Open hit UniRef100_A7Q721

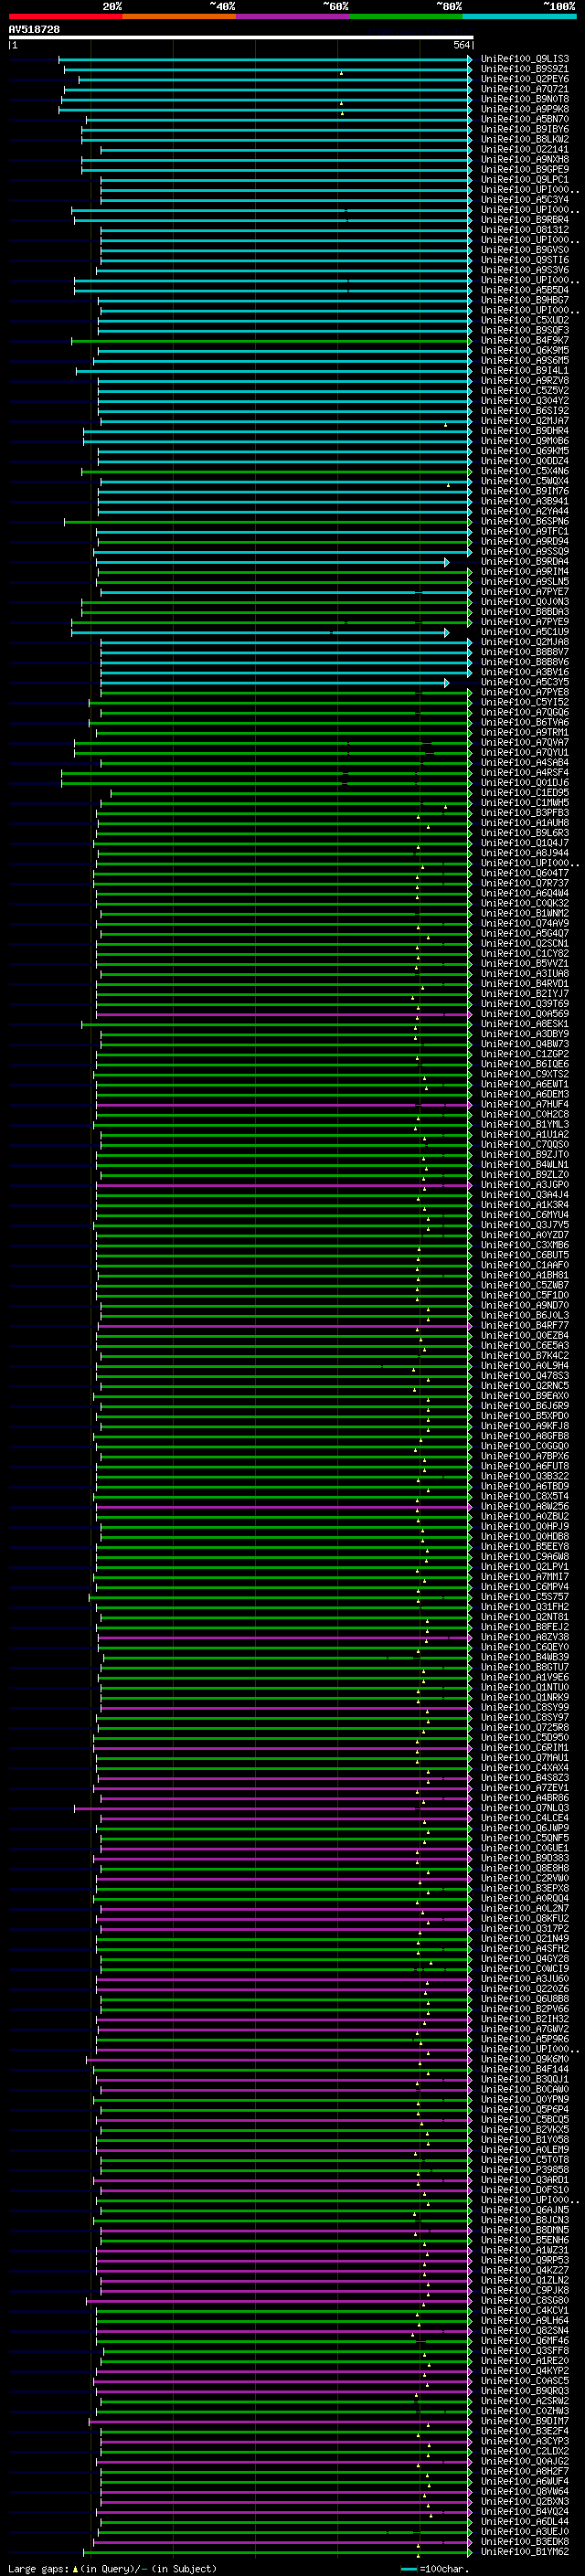[x=525, y=89]
